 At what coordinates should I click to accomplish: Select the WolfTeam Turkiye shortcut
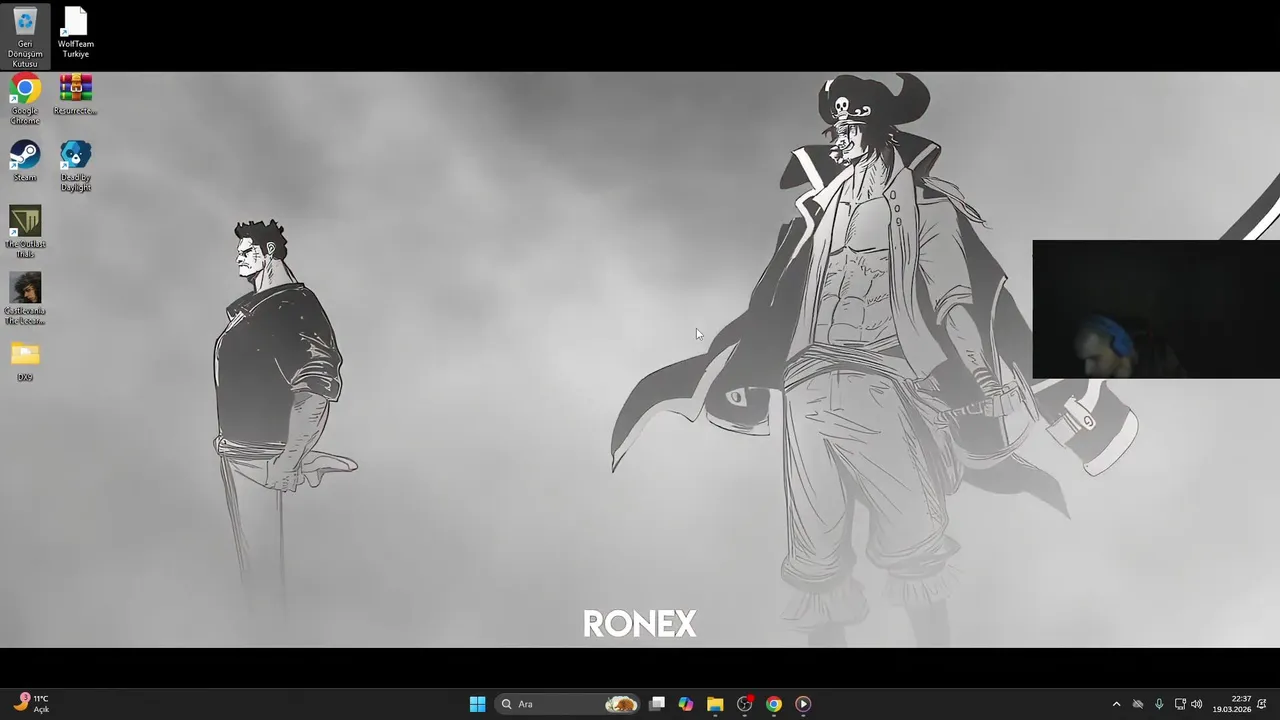76,33
